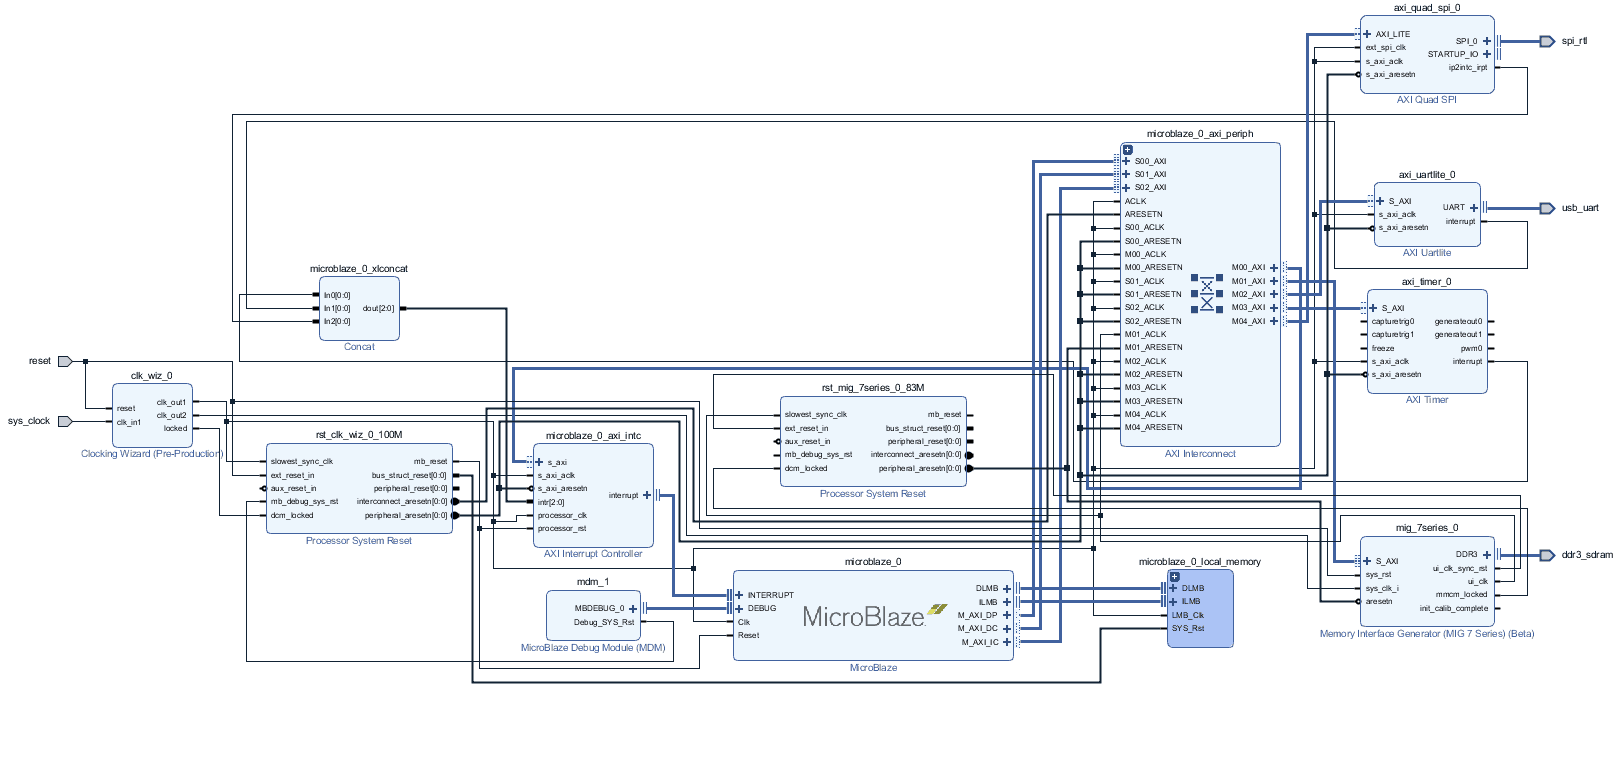Screen dimensions: 1618x759
Task: Click the AXI Interrupt Controller label
Action: [593, 554]
